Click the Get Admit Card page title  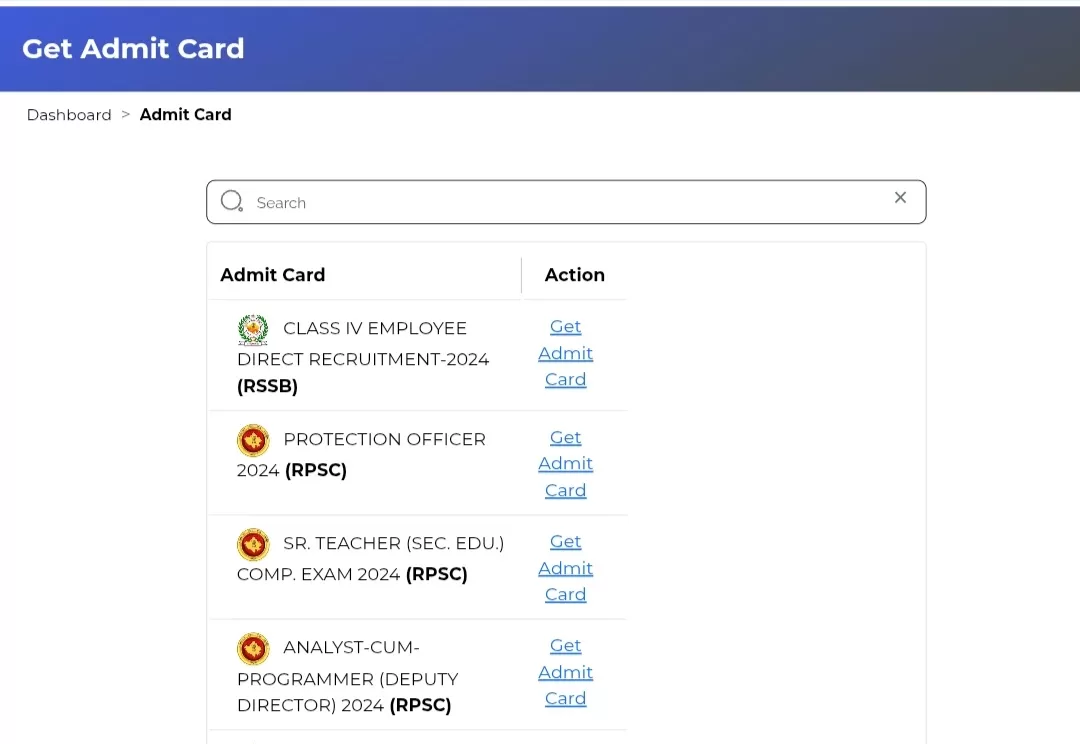(x=133, y=49)
